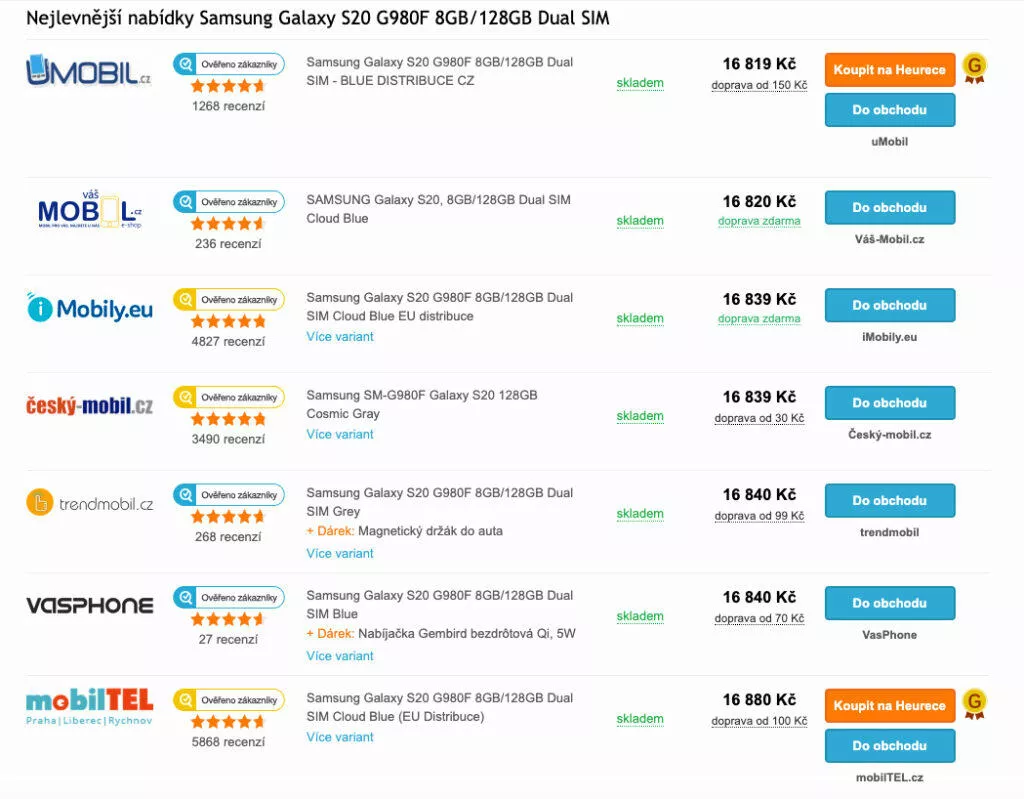The height and width of the screenshot is (799, 1024).
Task: Expand Více variant for iMobily.eu offer
Action: (340, 336)
